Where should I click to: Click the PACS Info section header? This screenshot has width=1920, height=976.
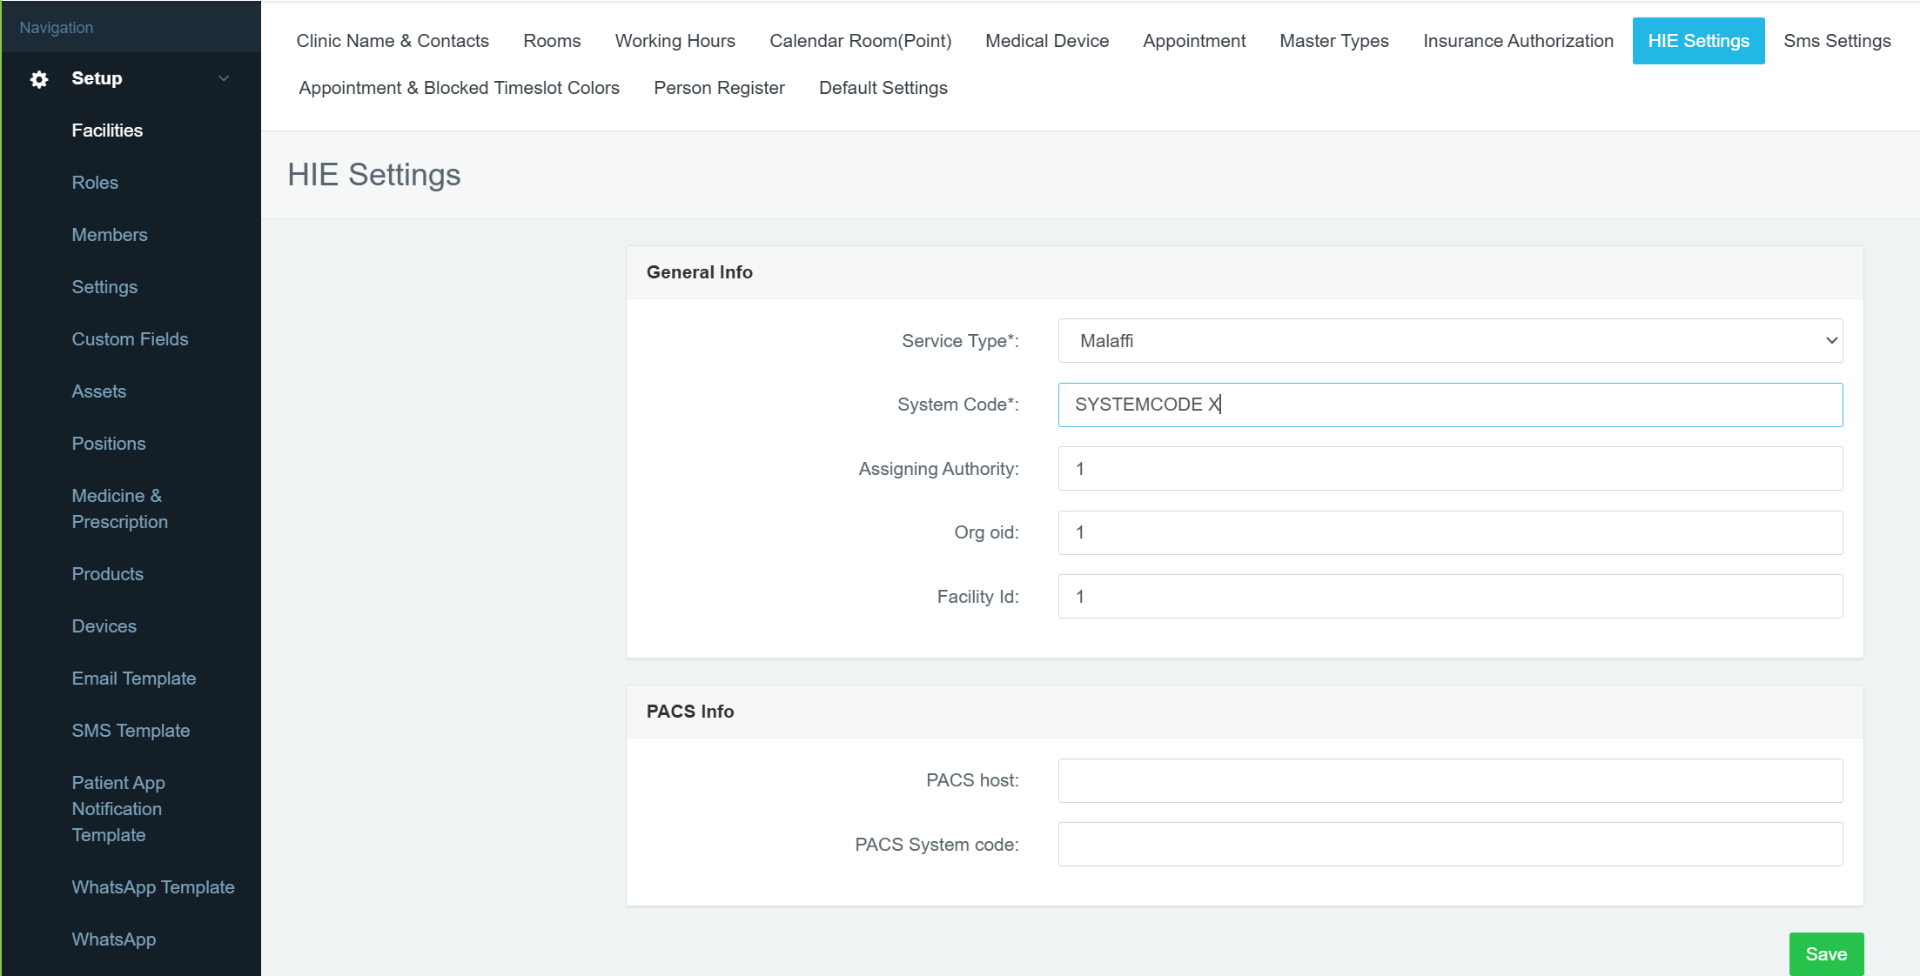[x=690, y=711]
